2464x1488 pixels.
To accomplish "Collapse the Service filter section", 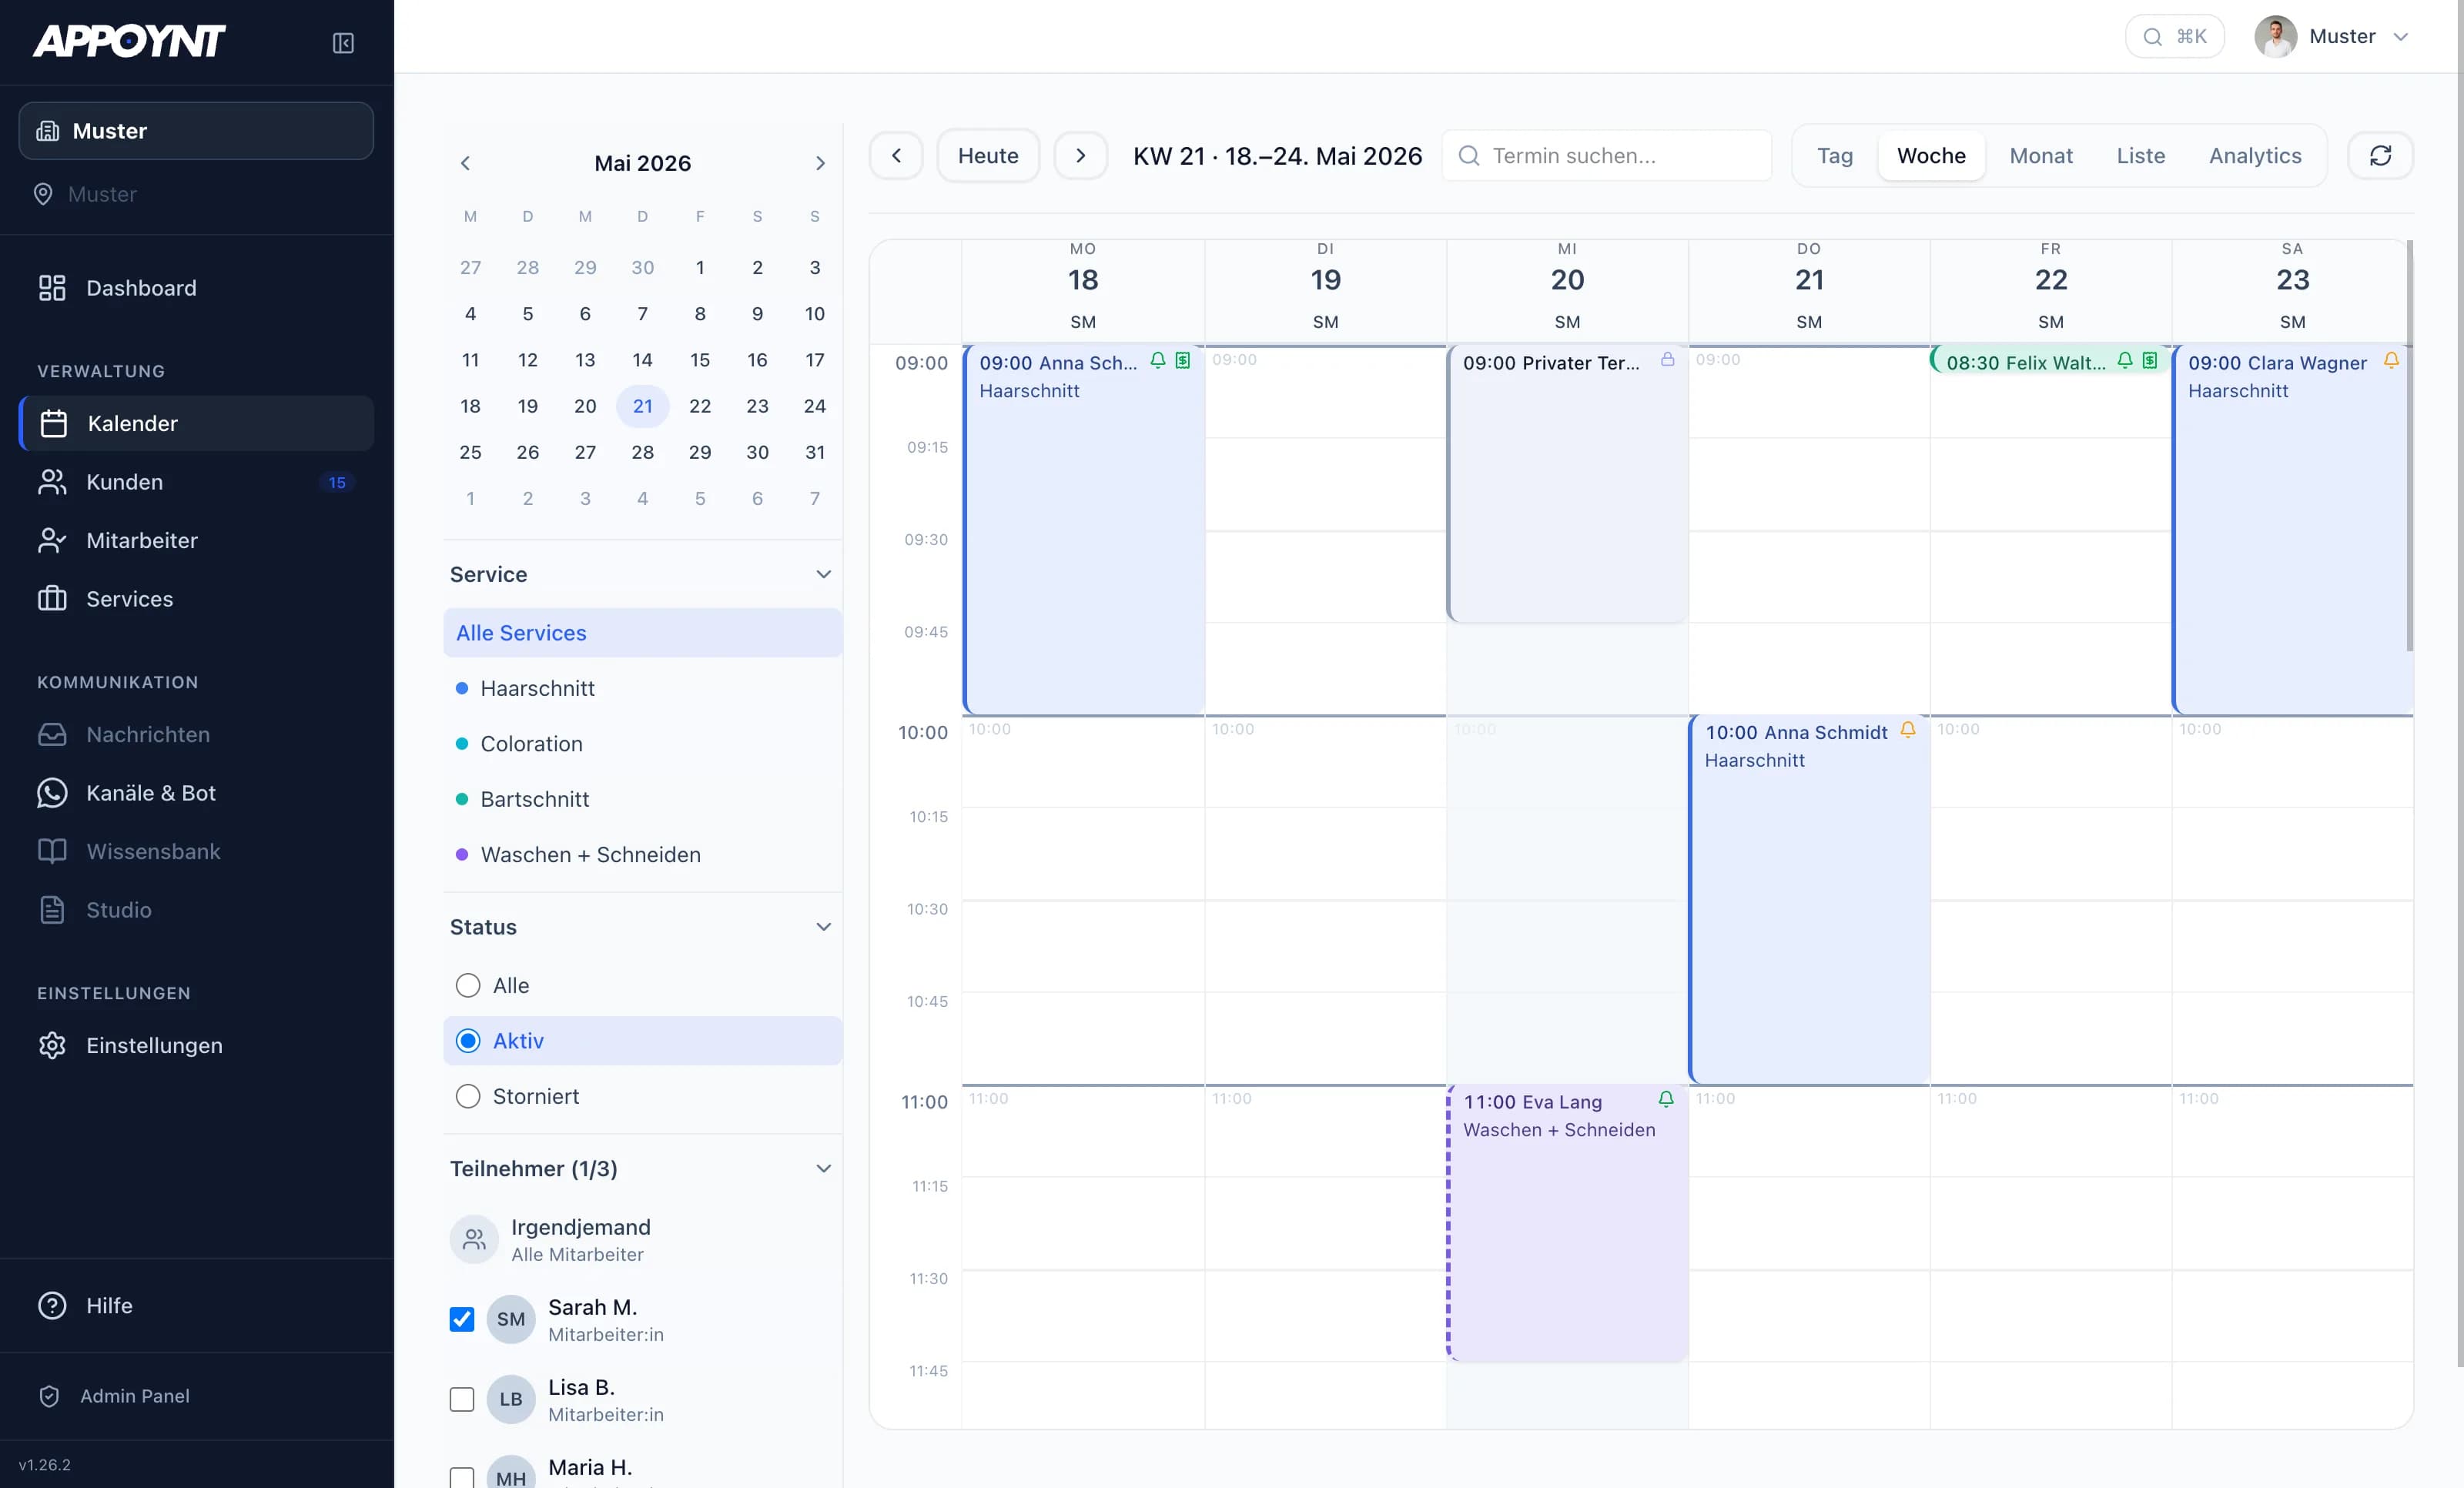I will [x=823, y=574].
